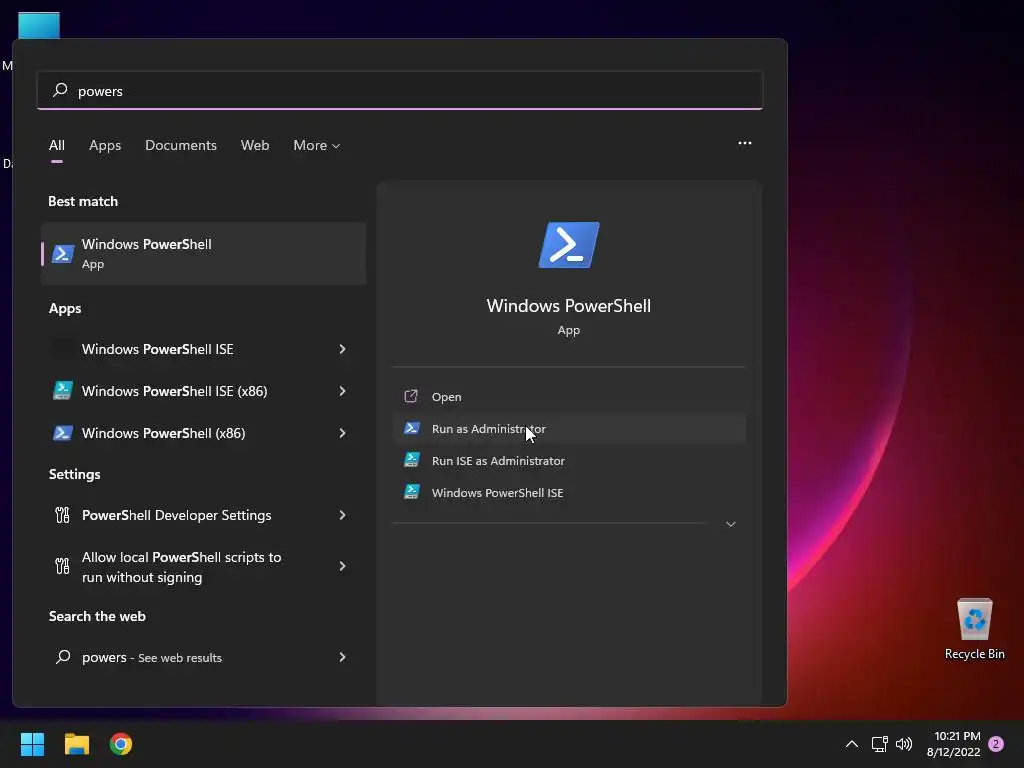Screen dimensions: 1024x768
Task: Open 'Allow local PowerShell scripts' setting text
Action: 182,567
